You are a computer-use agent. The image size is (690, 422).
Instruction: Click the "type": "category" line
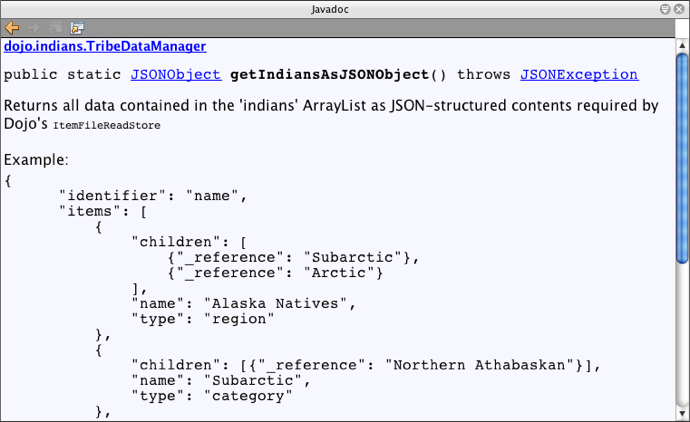(x=212, y=396)
